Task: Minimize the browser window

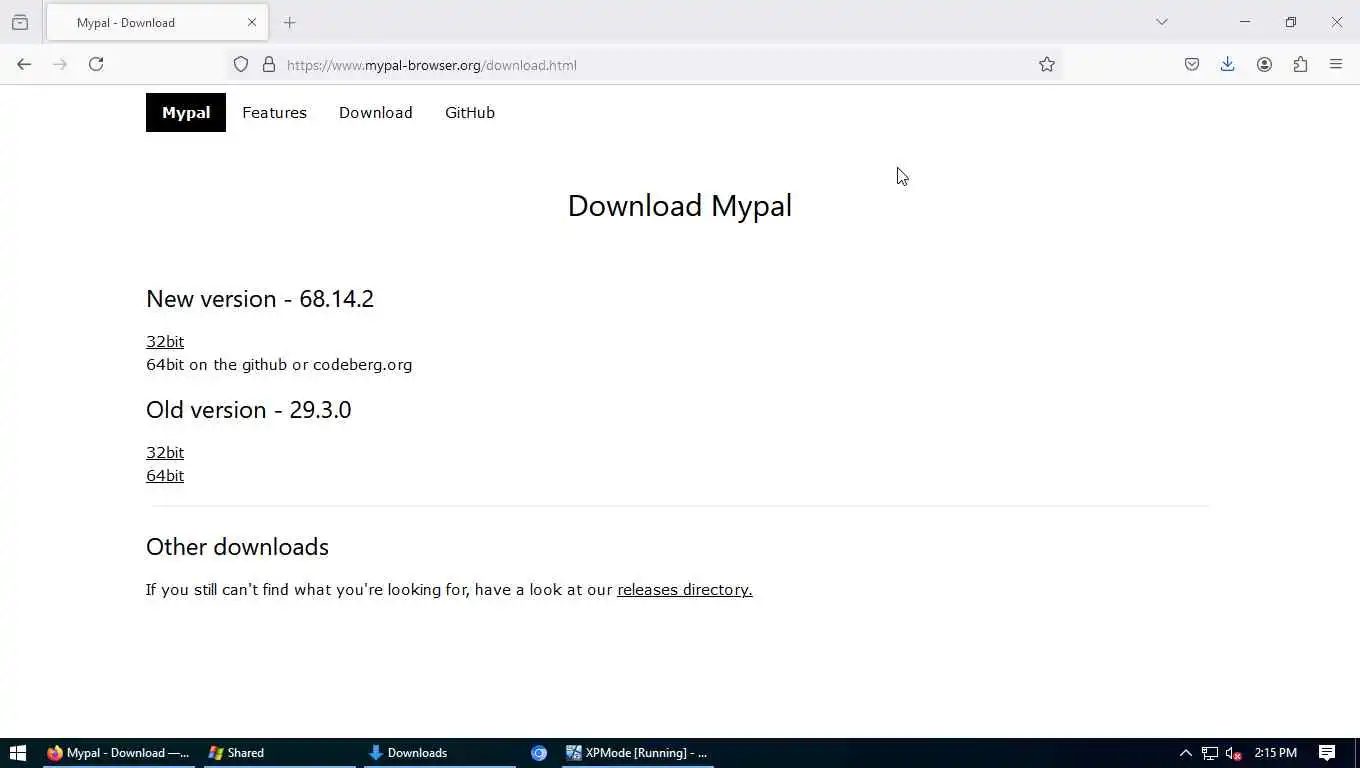Action: [1245, 22]
